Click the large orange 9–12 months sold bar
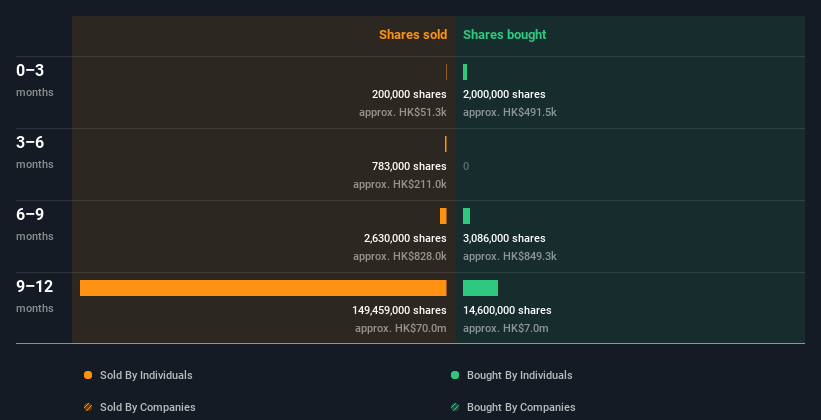The height and width of the screenshot is (420, 821). tap(263, 288)
